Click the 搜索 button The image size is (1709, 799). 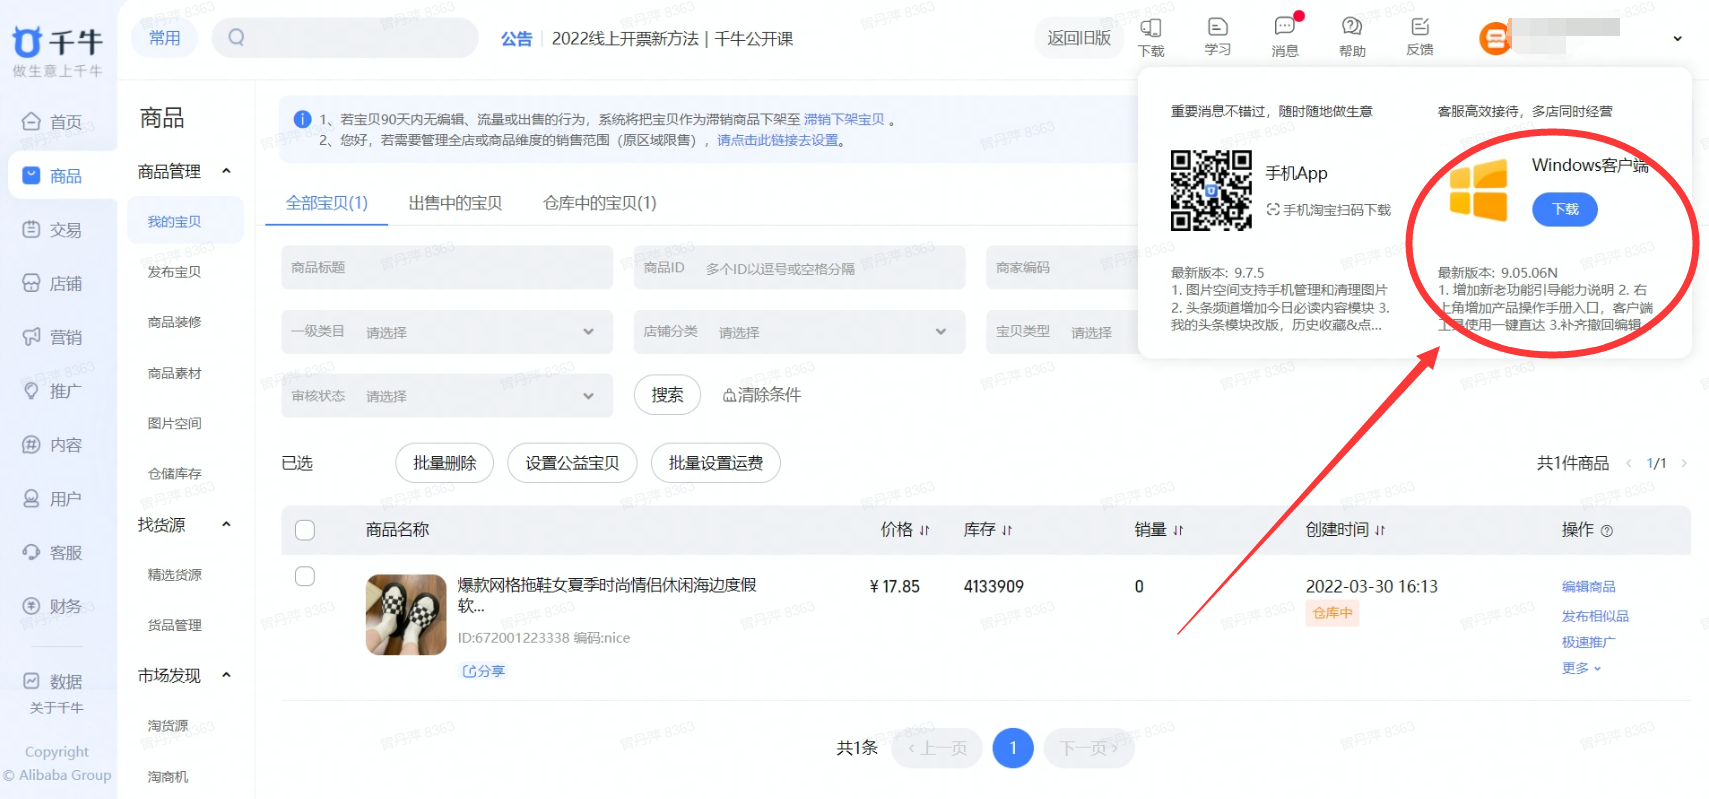667,395
